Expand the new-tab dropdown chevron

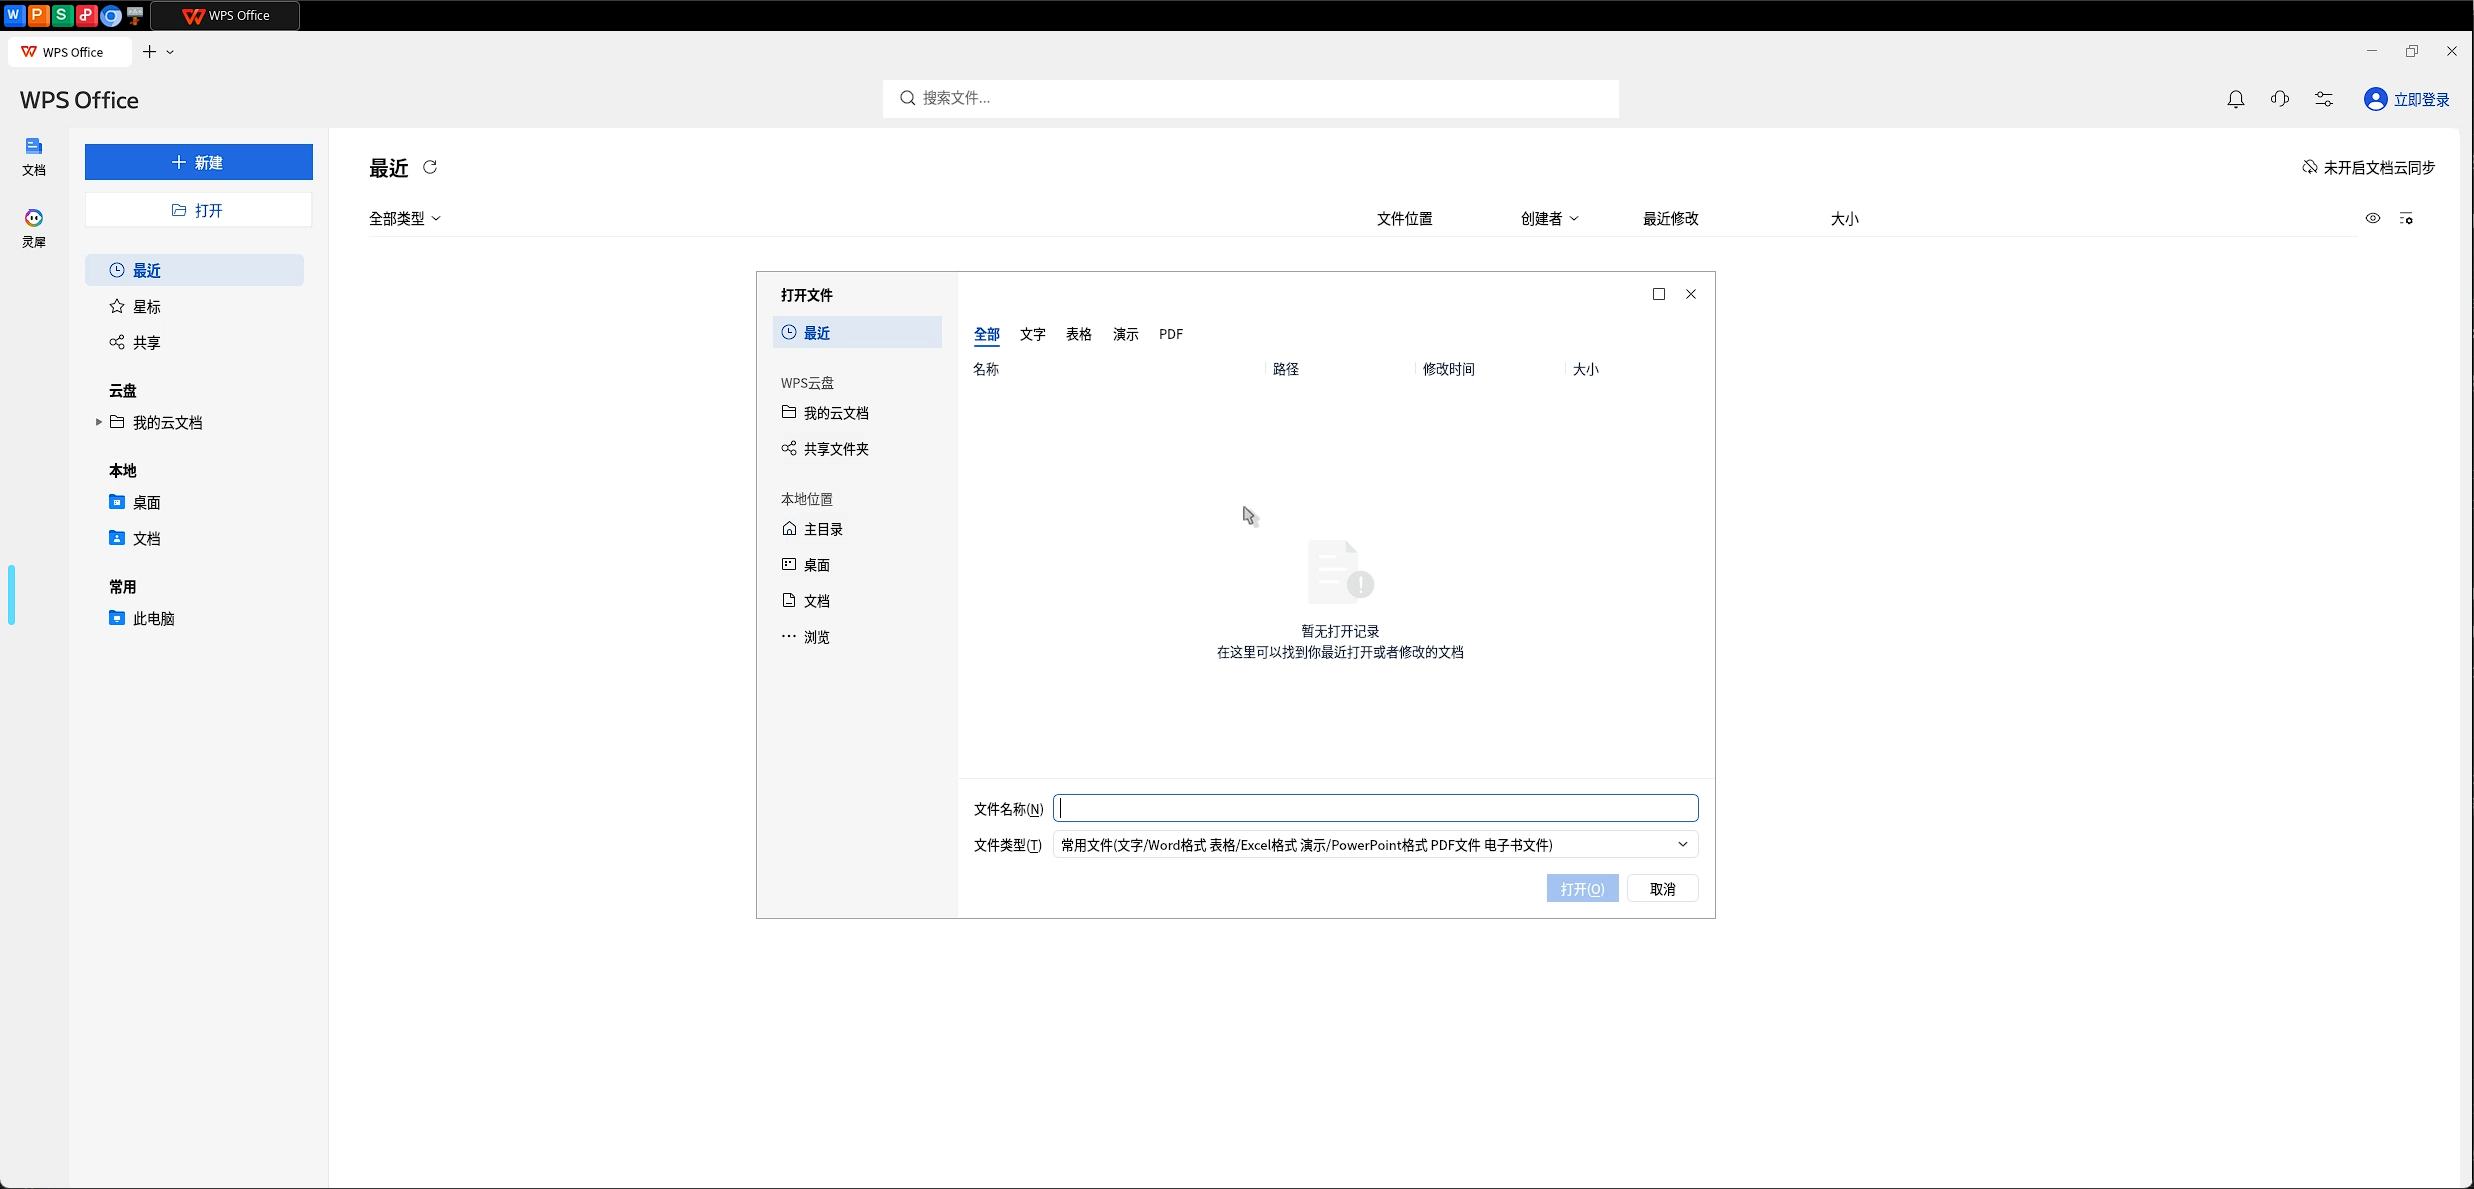170,52
